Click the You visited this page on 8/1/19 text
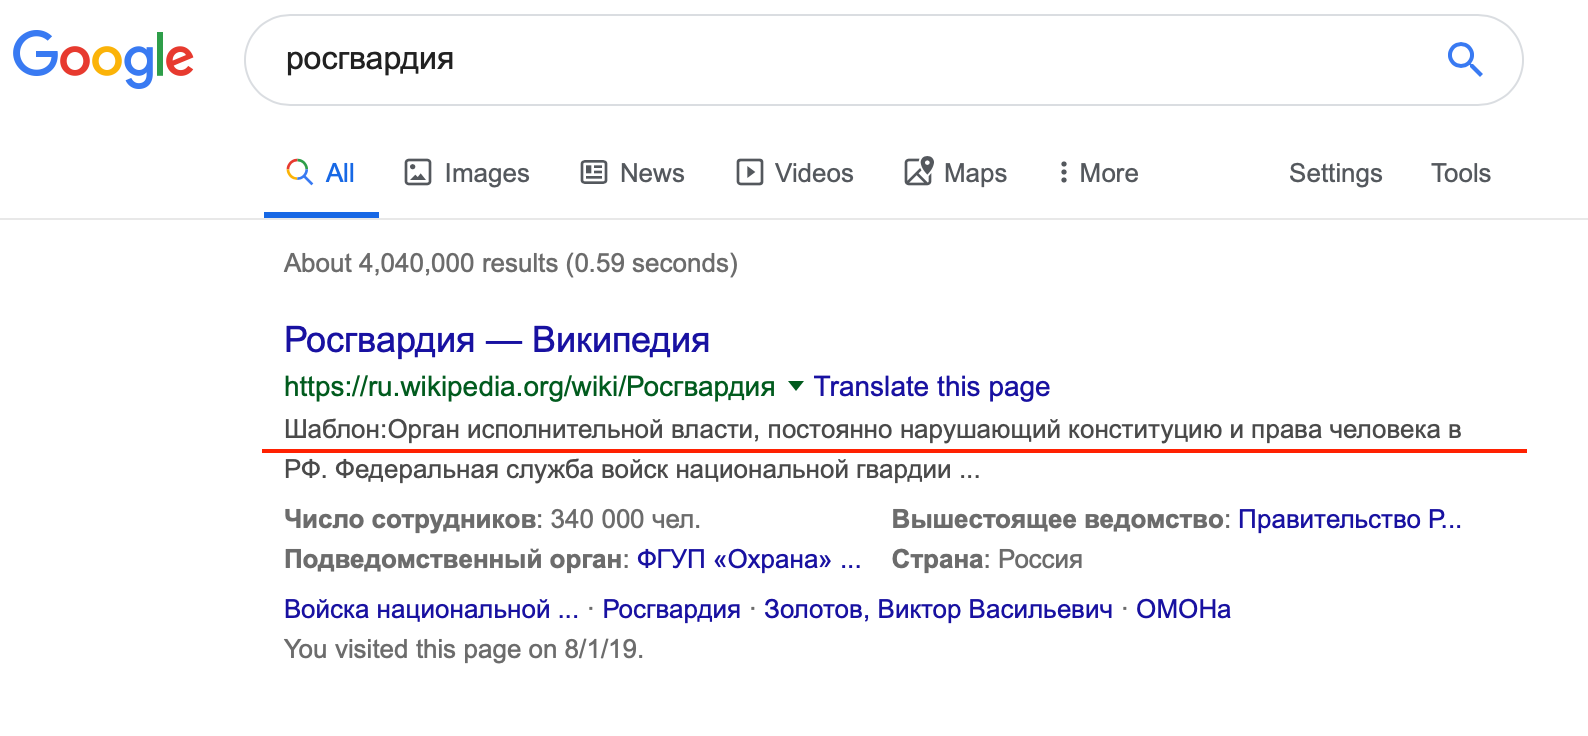Image resolution: width=1588 pixels, height=736 pixels. tap(464, 649)
